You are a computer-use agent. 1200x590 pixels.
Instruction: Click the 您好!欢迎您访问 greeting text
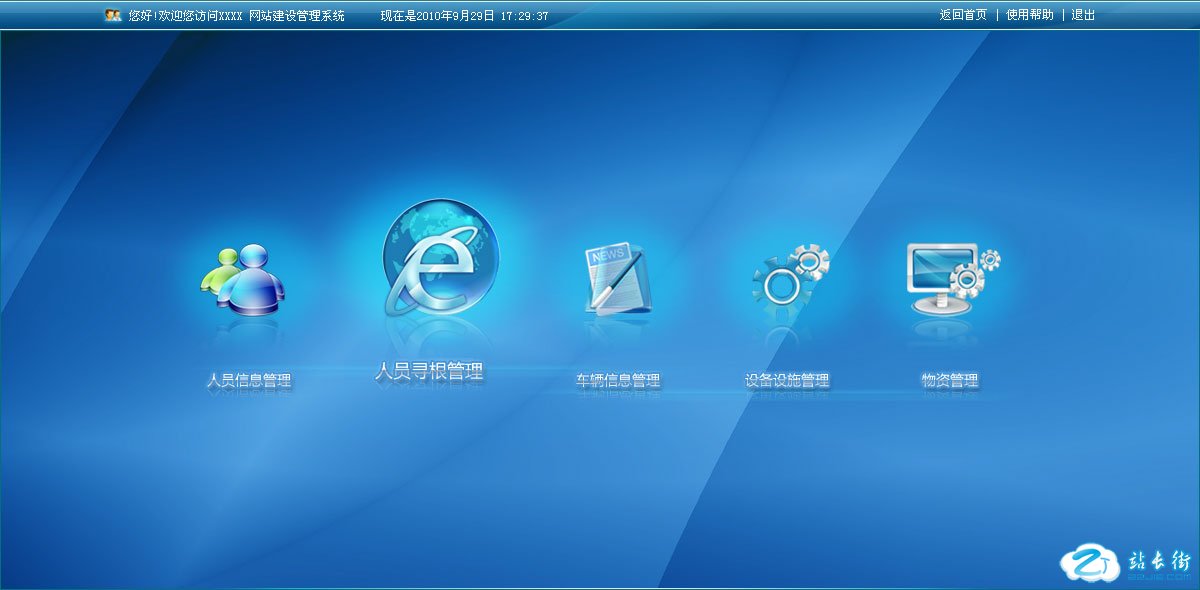[x=186, y=16]
